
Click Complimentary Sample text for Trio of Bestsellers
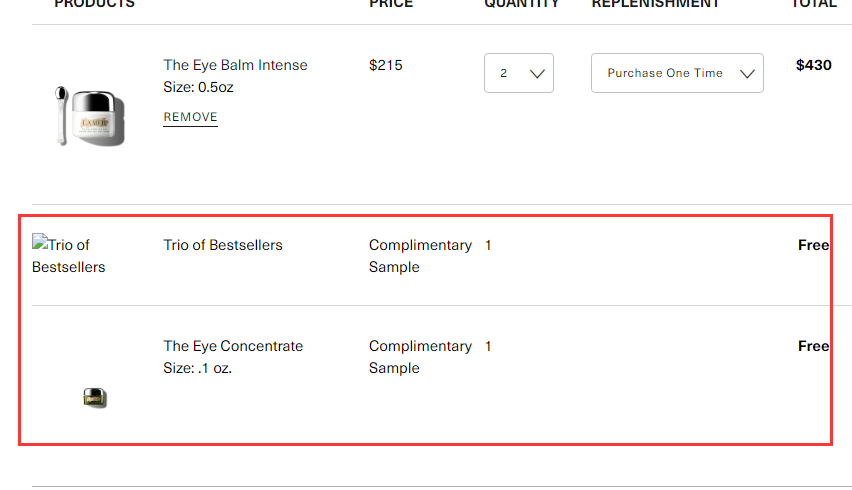420,256
